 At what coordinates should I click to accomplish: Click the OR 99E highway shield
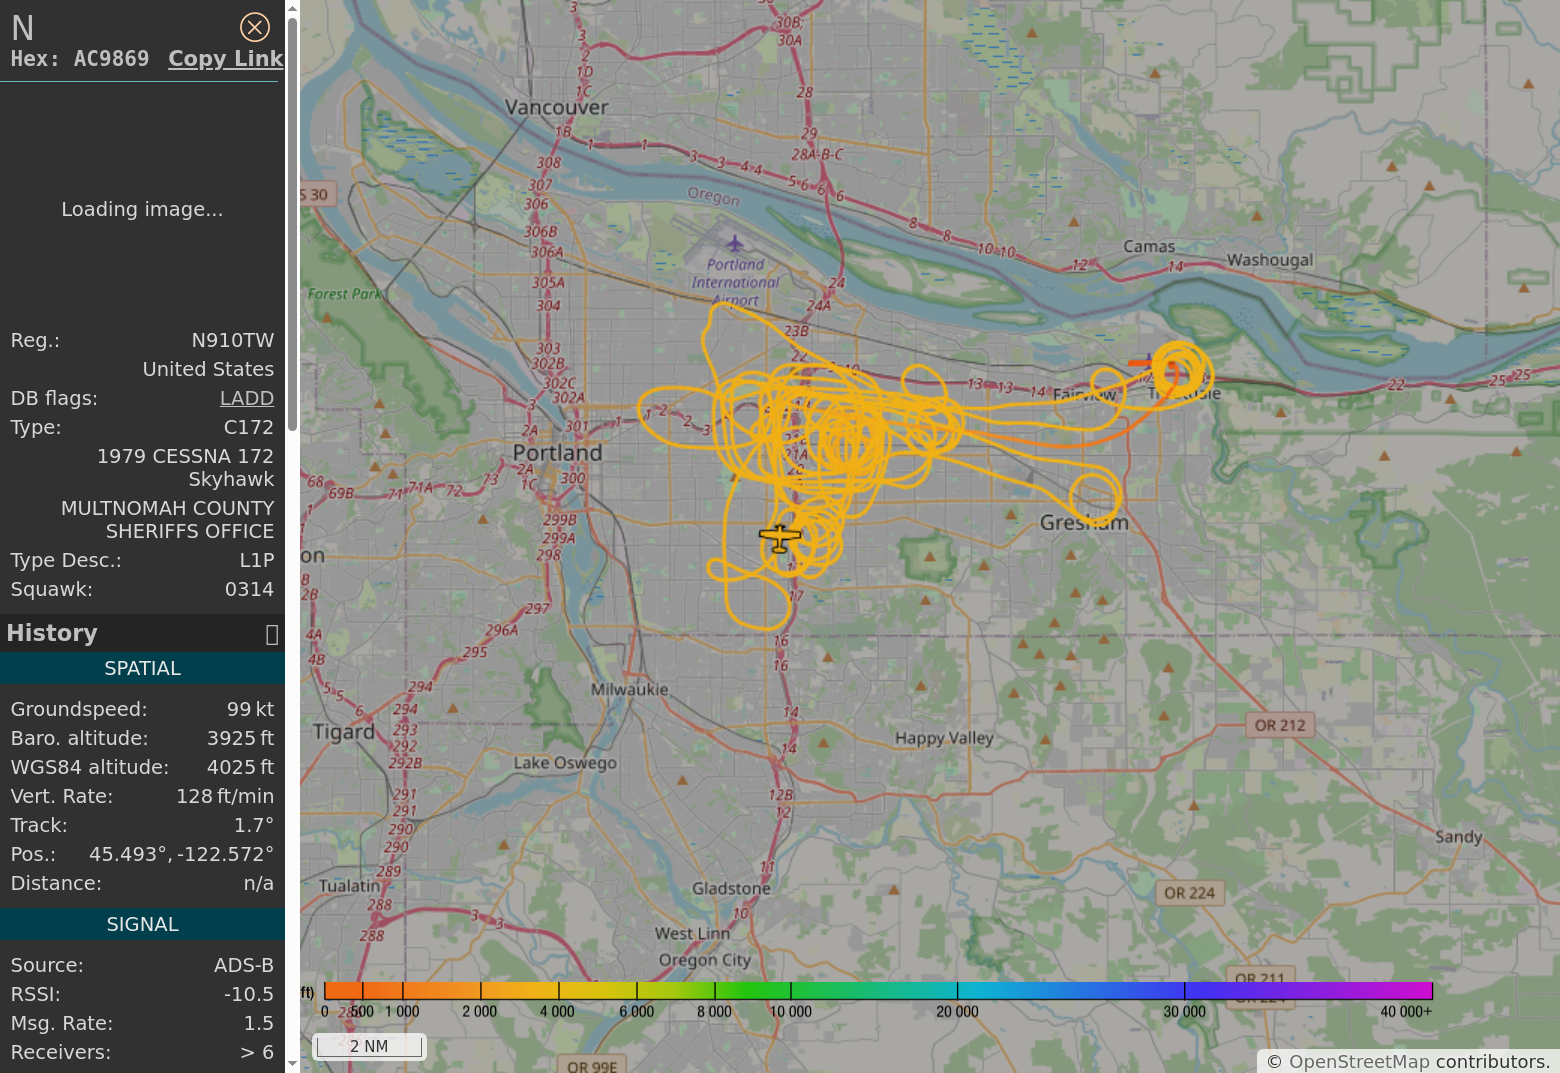[592, 1066]
